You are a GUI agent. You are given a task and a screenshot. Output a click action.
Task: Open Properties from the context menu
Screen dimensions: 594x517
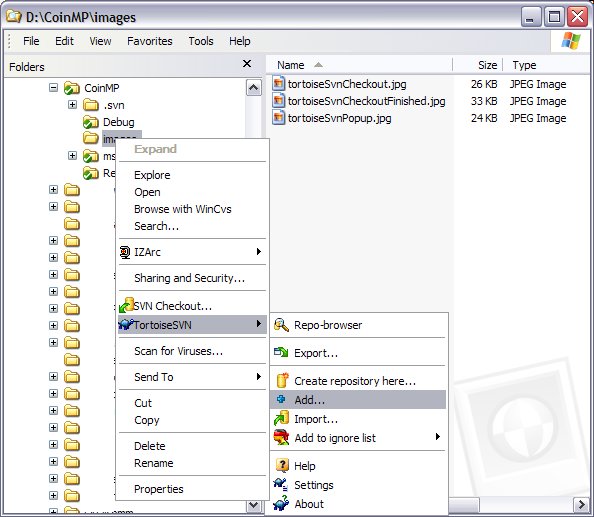192,489
